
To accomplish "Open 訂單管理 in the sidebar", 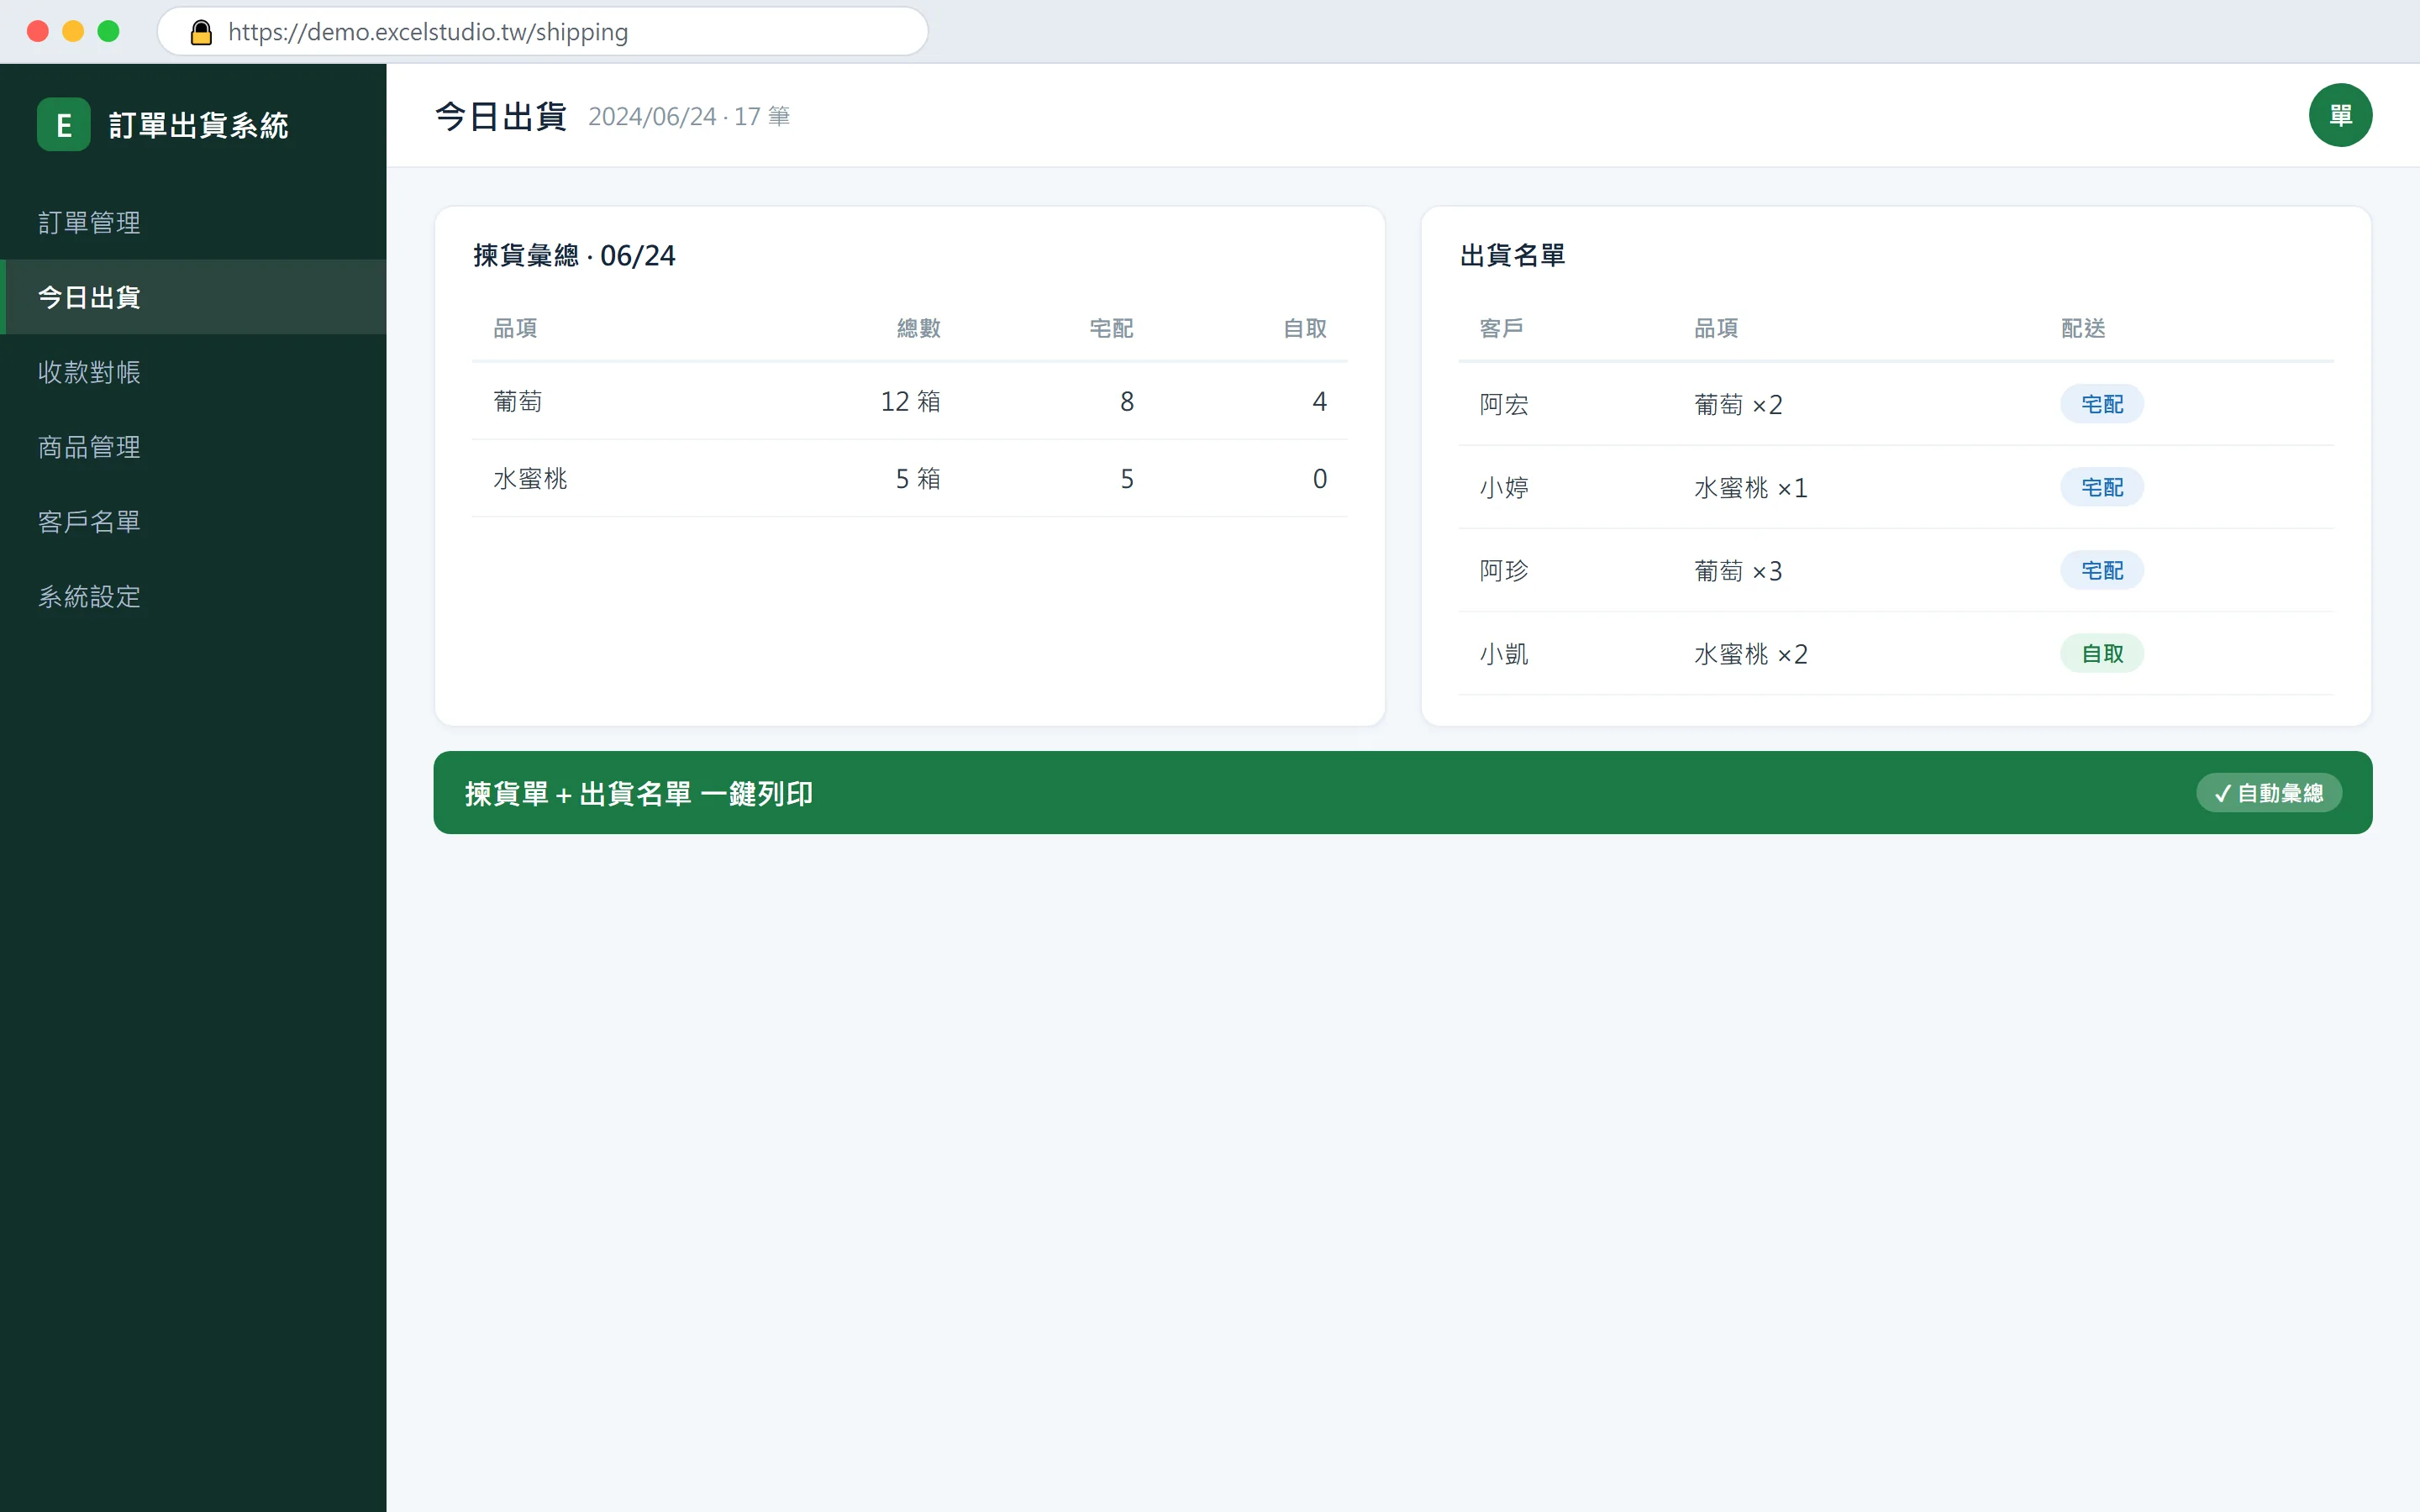I will (193, 222).
